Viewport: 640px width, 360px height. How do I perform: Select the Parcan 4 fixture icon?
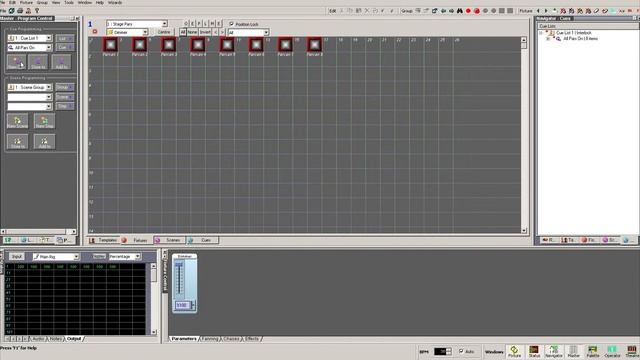198,44
